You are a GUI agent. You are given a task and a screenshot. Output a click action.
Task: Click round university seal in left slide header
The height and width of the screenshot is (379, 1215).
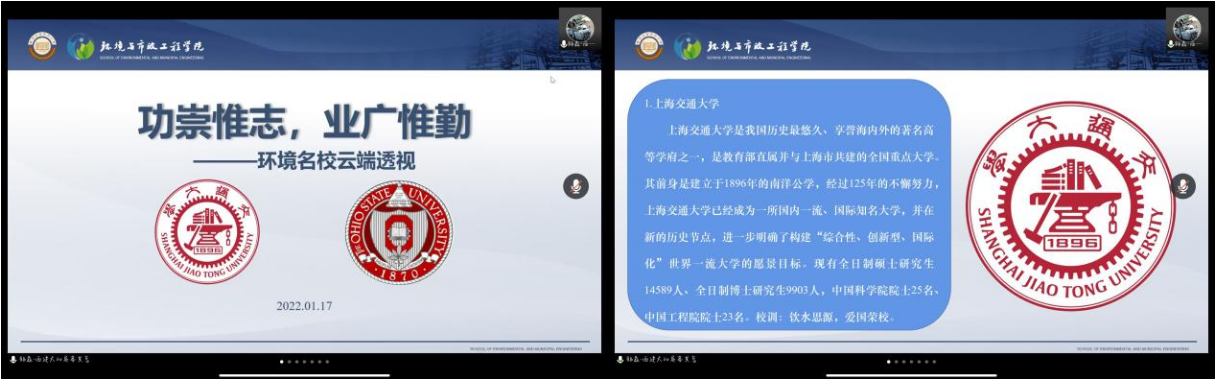click(42, 46)
